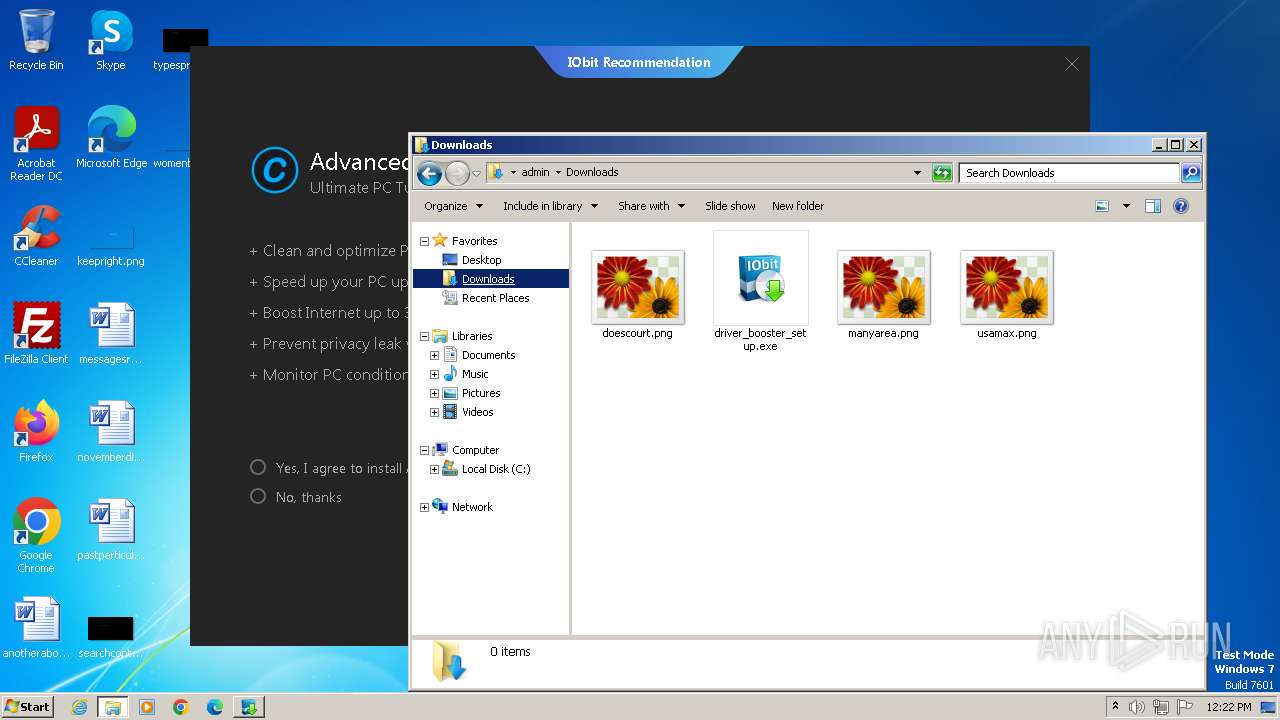Screen dimensions: 1280x720
Task: Open the anotherabo... Word document icon
Action: tap(36, 628)
